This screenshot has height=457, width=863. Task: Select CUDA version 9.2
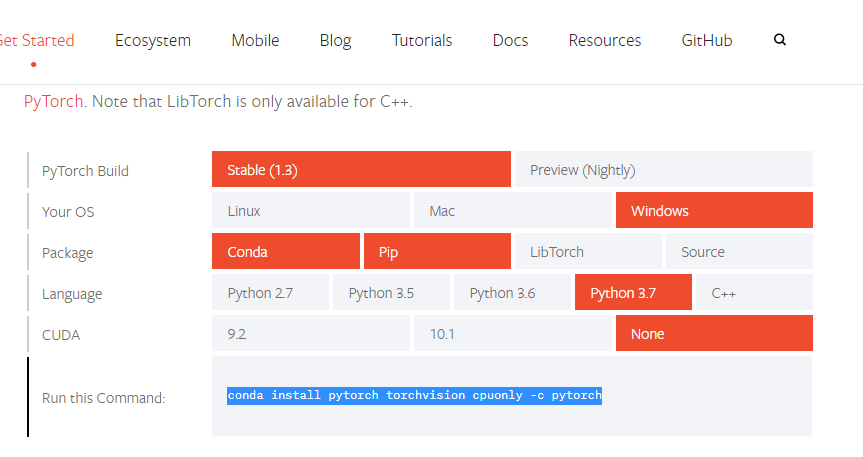(x=310, y=333)
